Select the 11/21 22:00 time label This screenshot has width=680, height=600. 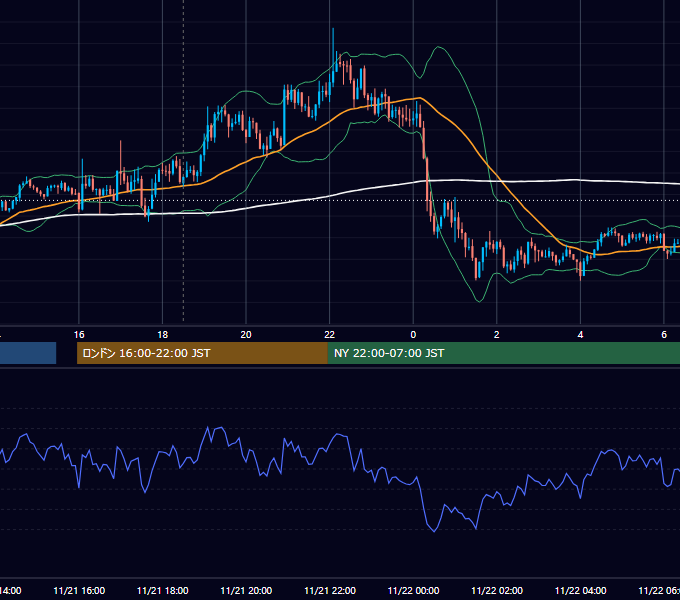click(330, 590)
